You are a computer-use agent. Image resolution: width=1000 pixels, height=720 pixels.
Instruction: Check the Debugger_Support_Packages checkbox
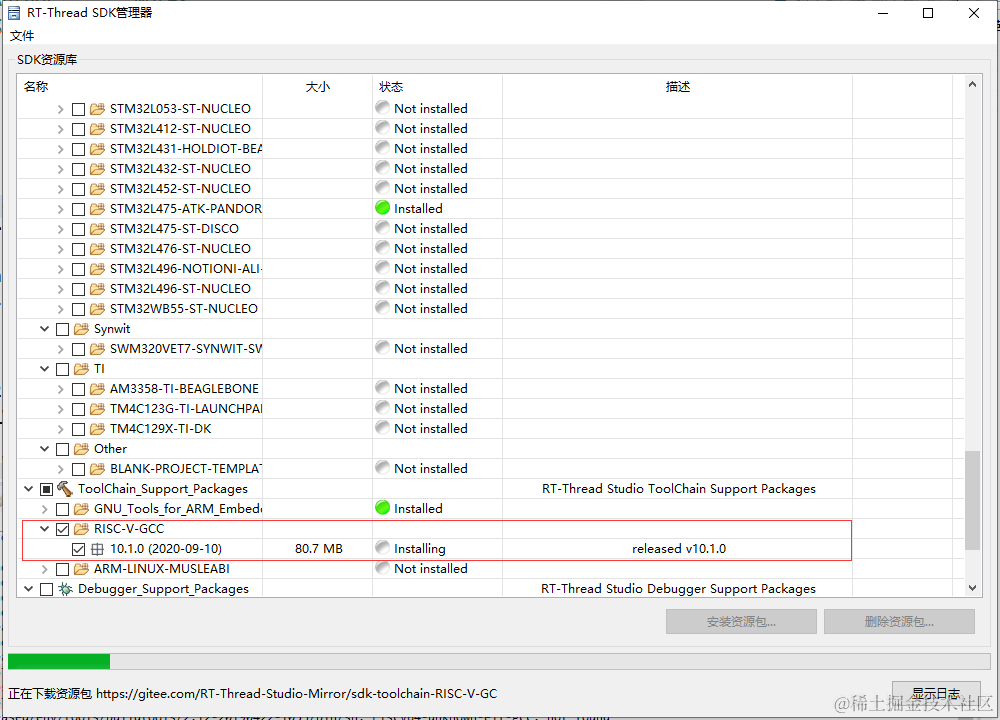pos(47,589)
